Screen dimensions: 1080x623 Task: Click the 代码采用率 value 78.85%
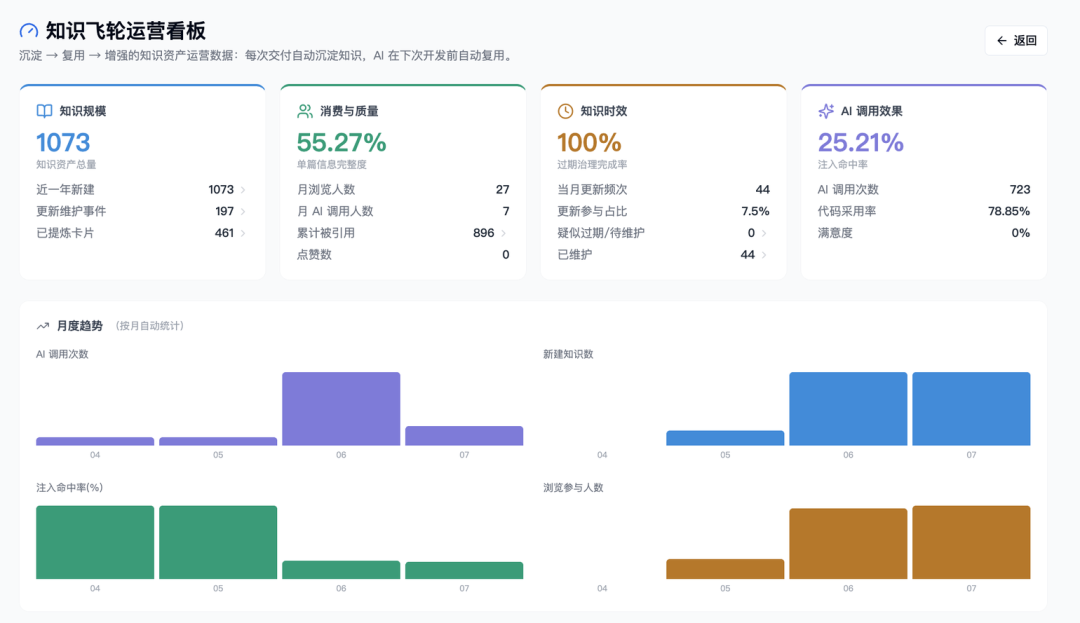[1009, 211]
